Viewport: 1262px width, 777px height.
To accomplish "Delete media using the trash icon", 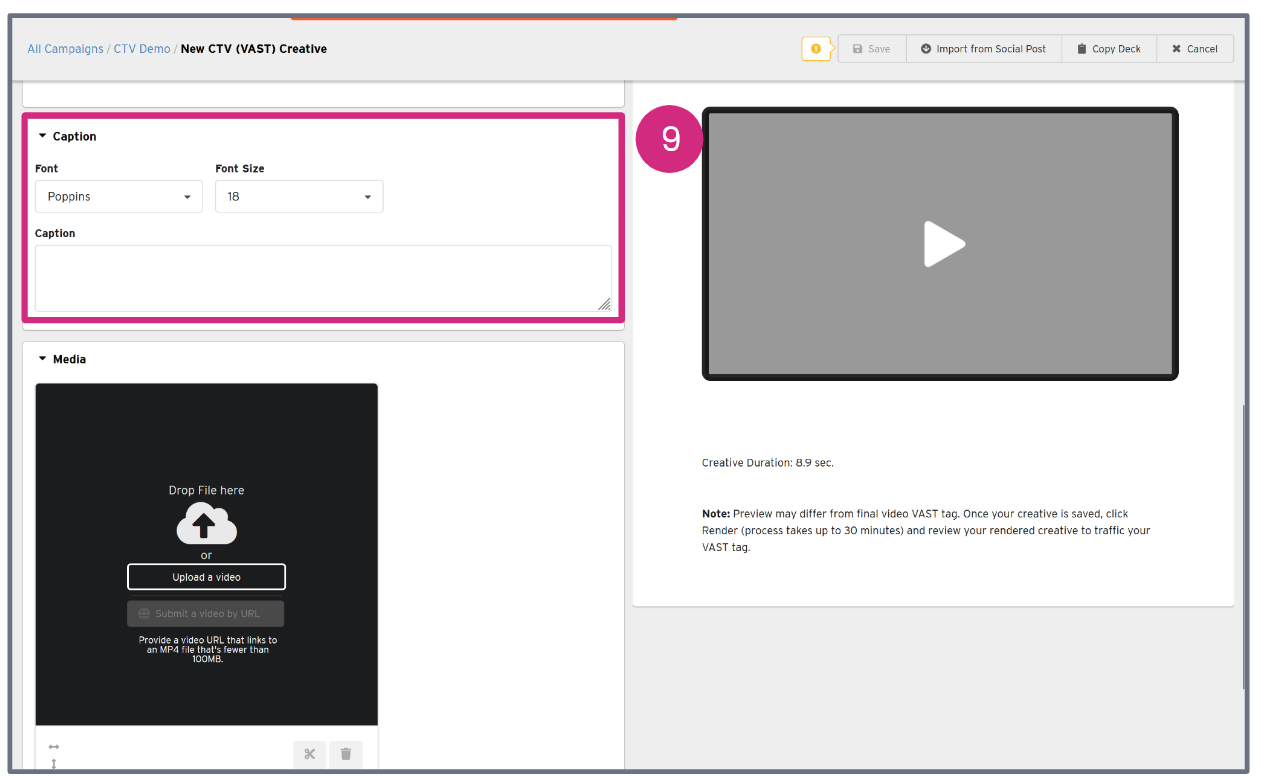I will tap(346, 754).
